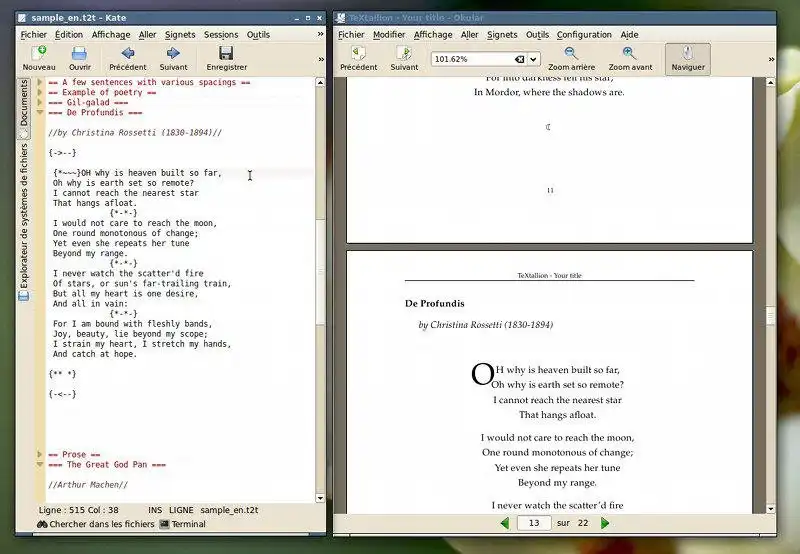Open Okular's Fichier menu
The image size is (800, 554).
pyautogui.click(x=352, y=34)
